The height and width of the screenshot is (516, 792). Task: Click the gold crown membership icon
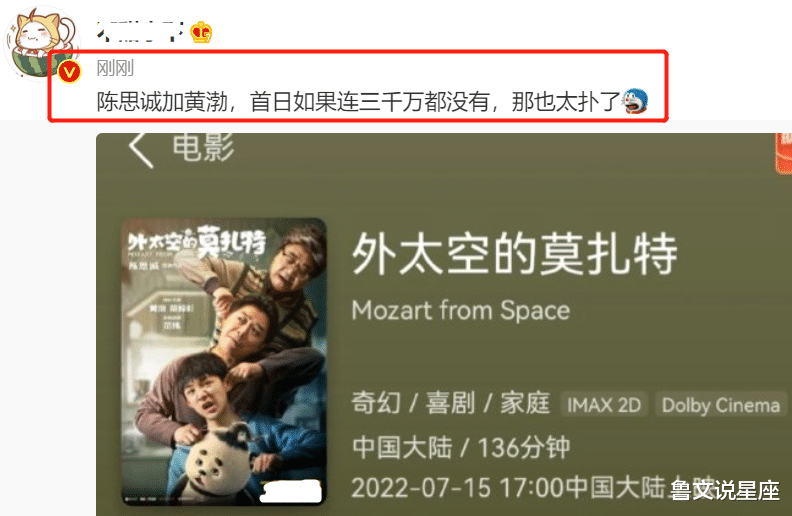[201, 32]
